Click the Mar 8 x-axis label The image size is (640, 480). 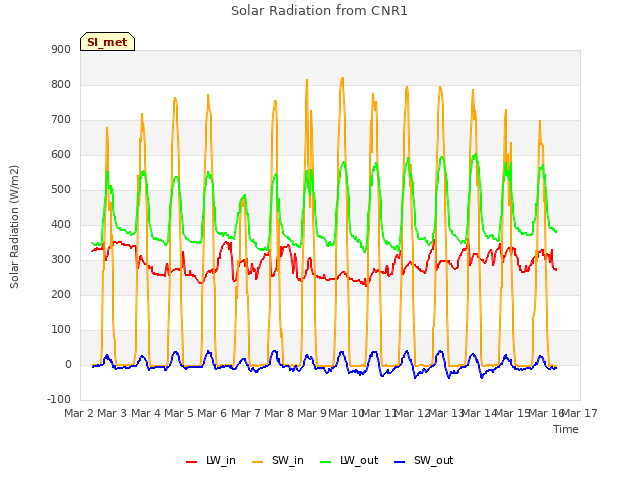(x=279, y=413)
